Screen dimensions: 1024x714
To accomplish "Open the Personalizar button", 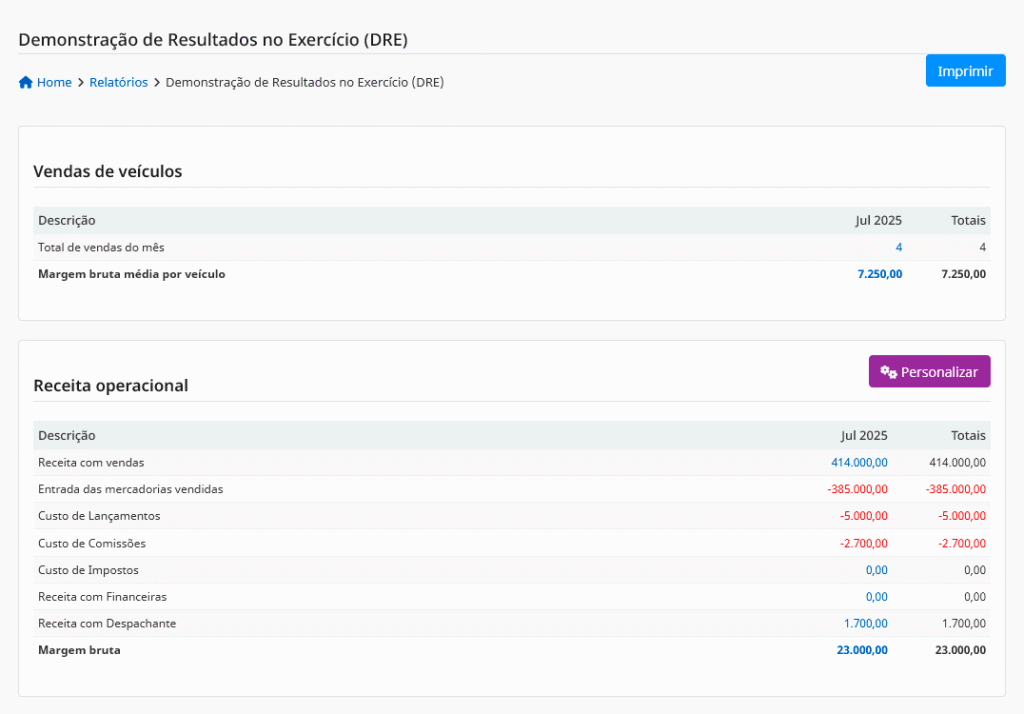I will click(x=929, y=372).
